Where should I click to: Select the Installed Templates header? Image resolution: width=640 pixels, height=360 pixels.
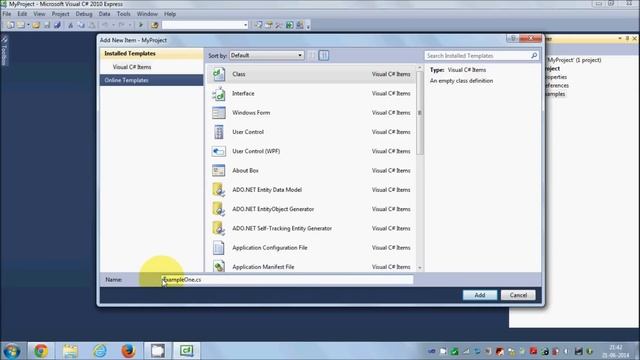tap(151, 53)
